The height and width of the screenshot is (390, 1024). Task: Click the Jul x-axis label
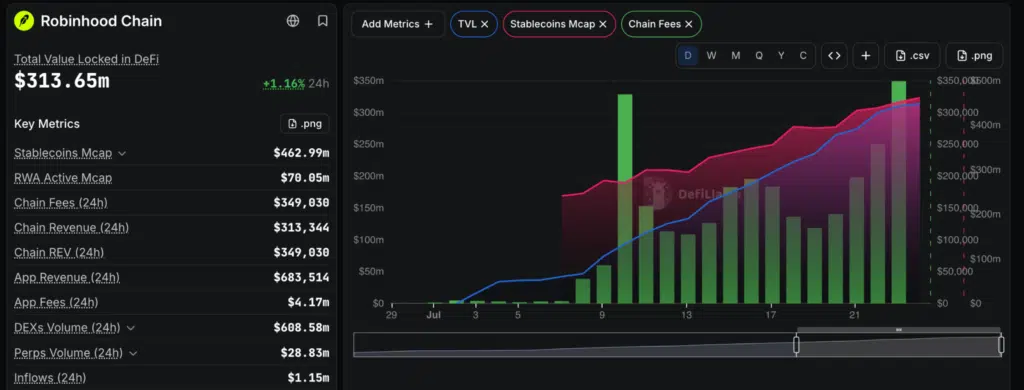click(433, 315)
